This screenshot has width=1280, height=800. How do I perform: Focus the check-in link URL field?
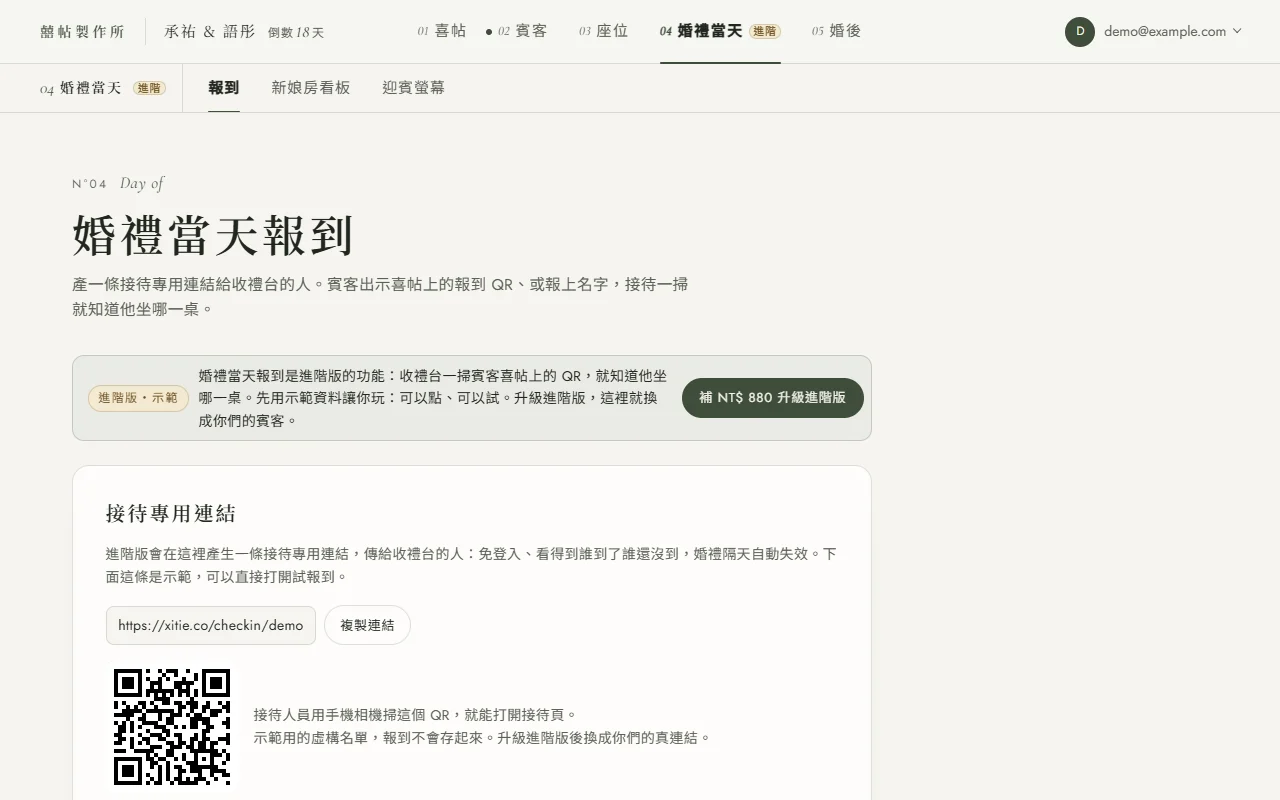211,625
